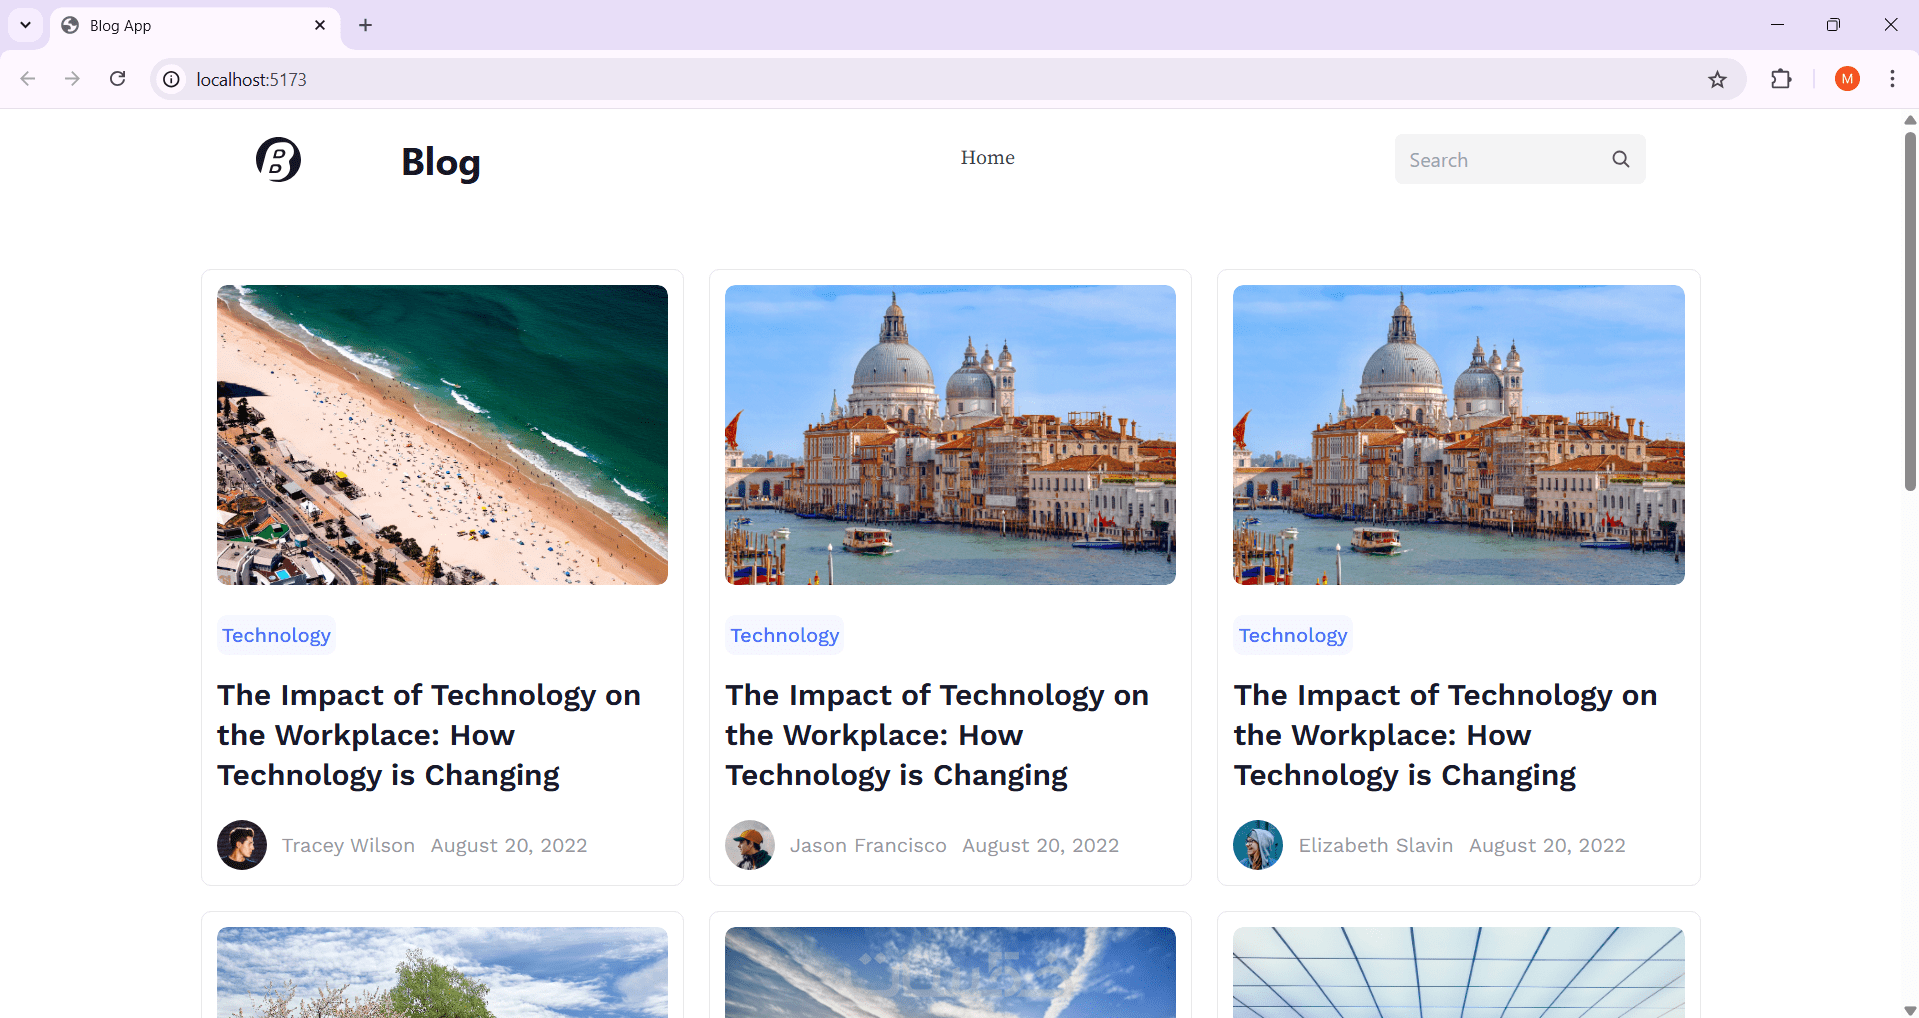Open the tree and clouds photo thumbnail

point(442,972)
